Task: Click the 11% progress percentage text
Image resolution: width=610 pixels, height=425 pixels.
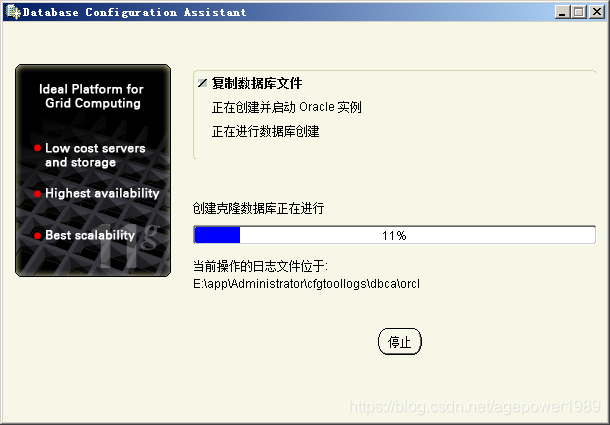Action: click(394, 235)
